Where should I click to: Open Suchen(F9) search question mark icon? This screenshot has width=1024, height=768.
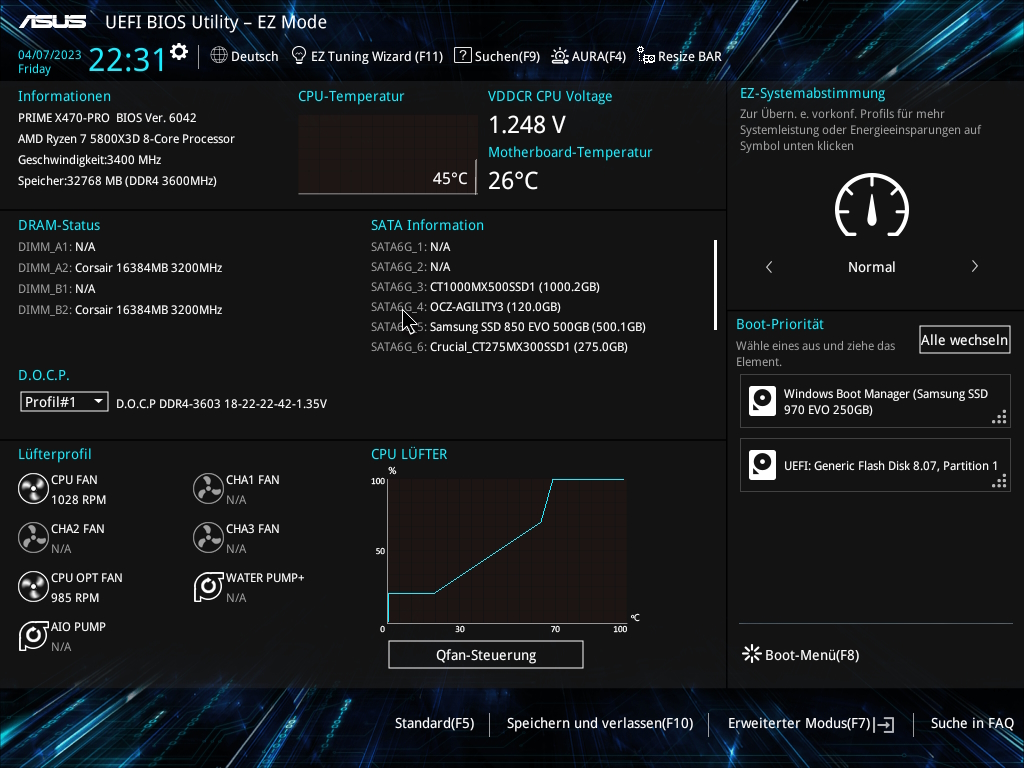point(462,56)
